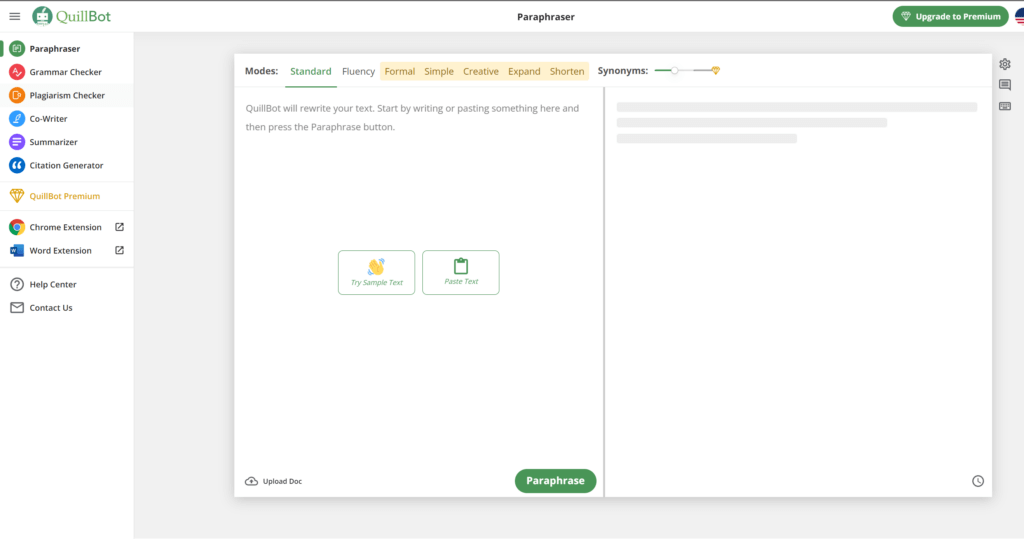
Task: Click the Paraphrase button
Action: click(x=555, y=481)
